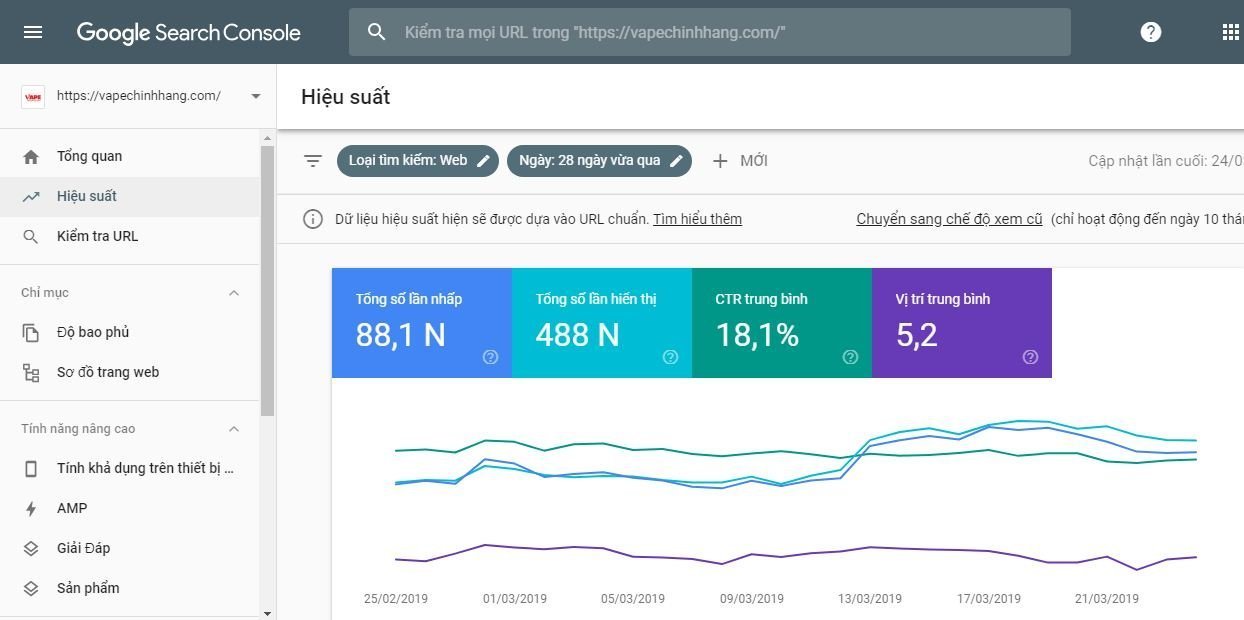Image resolution: width=1244 pixels, height=620 pixels.
Task: Toggle the CTR trung bình metric card
Action: 782,323
